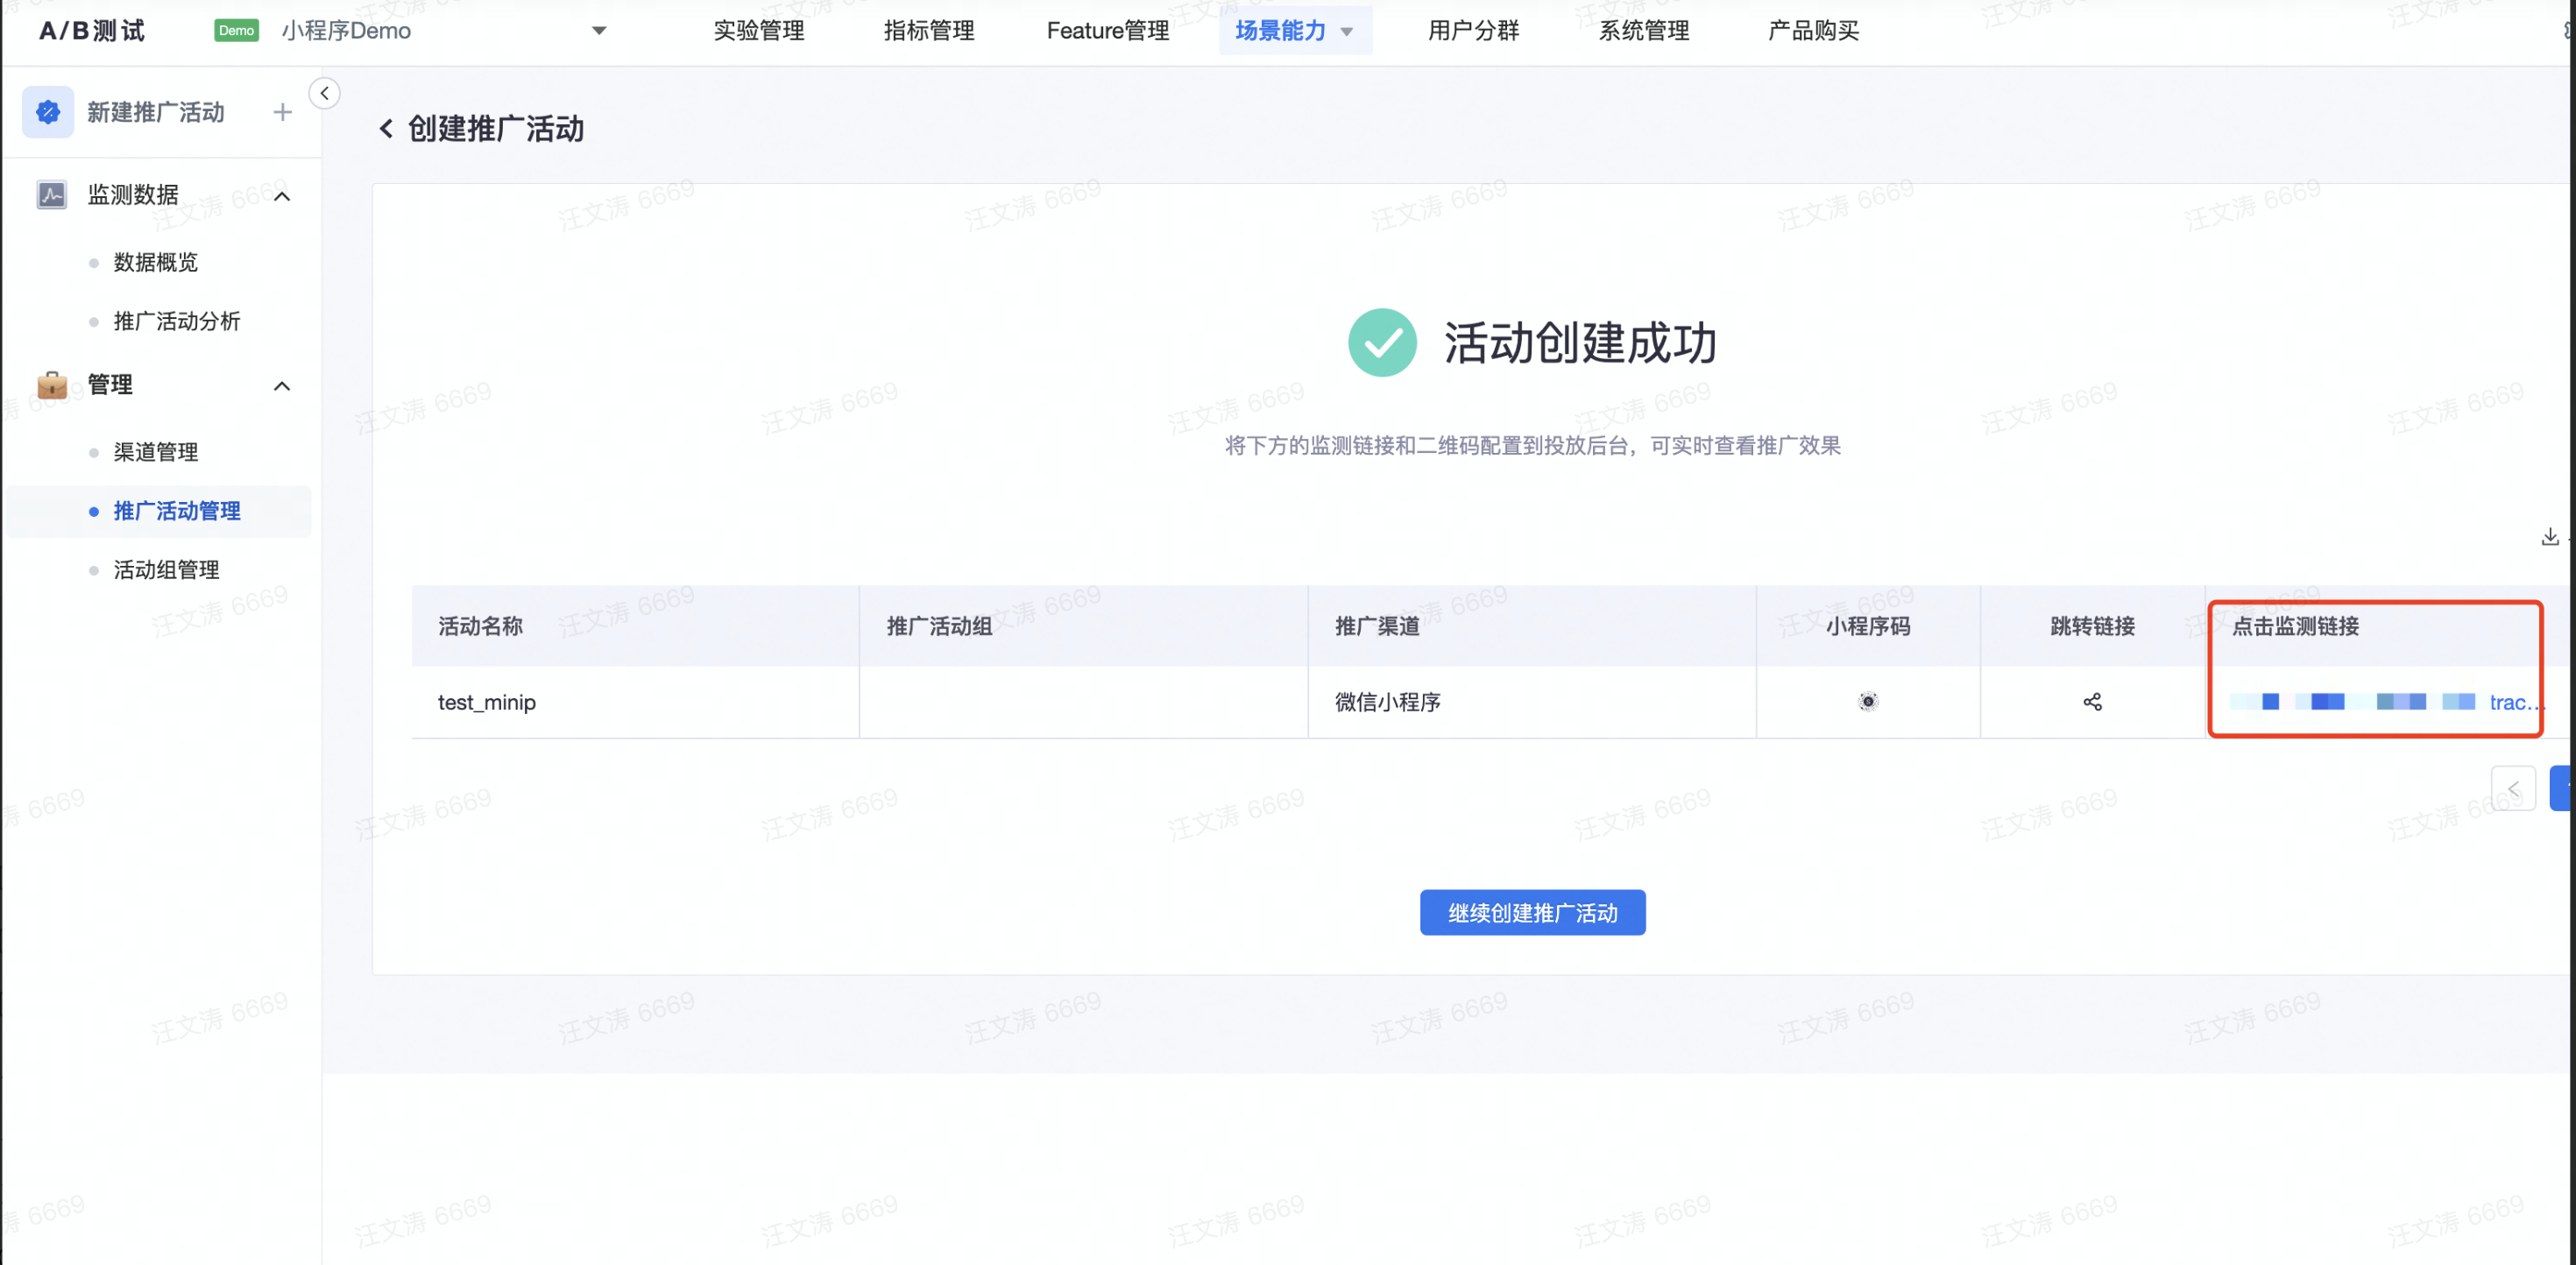Open the 产品购买 menu

[x=1813, y=31]
